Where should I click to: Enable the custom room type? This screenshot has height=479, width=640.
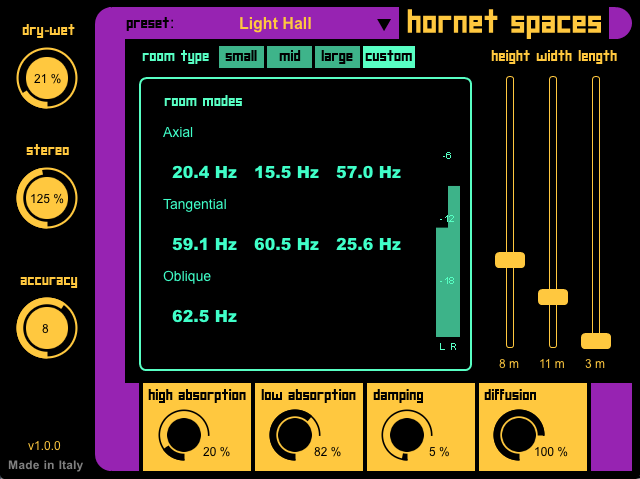389,57
